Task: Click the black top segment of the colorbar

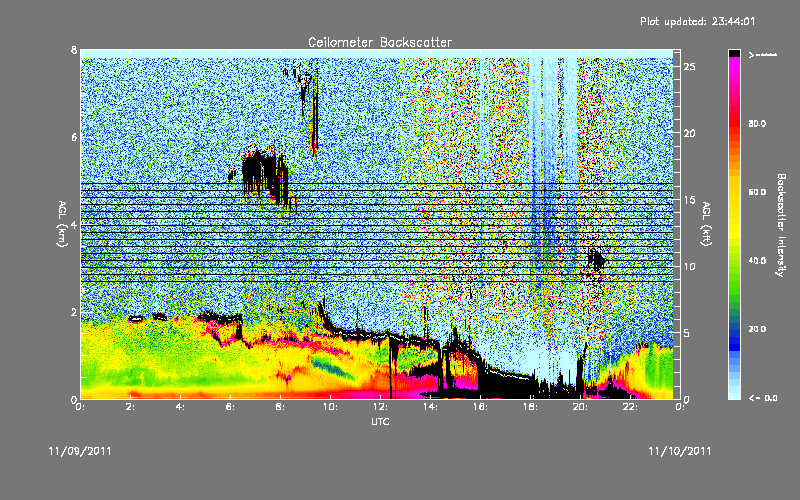Action: tap(734, 53)
